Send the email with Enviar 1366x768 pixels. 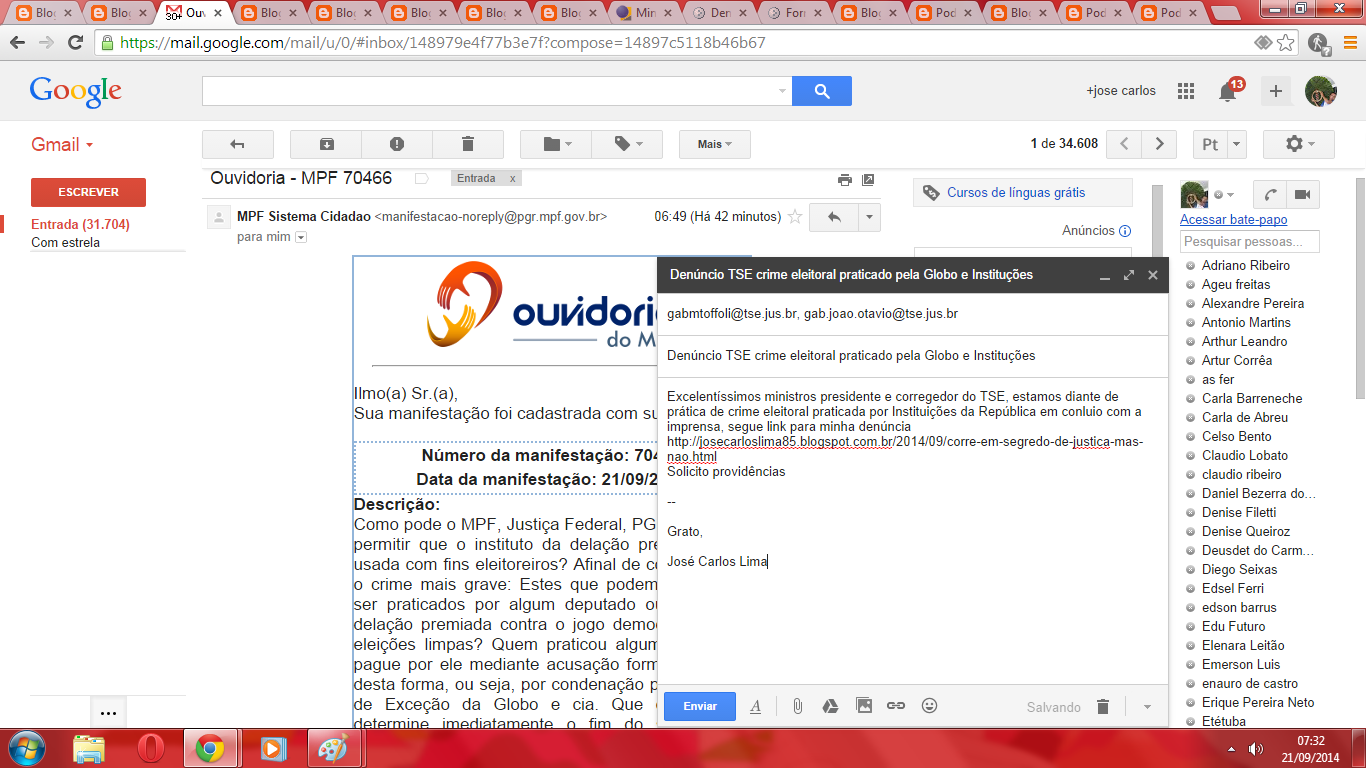700,706
